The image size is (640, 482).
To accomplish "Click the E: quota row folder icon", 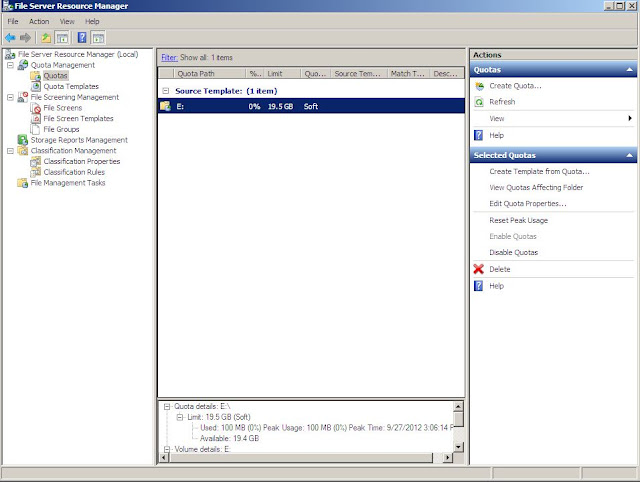I will coord(165,106).
